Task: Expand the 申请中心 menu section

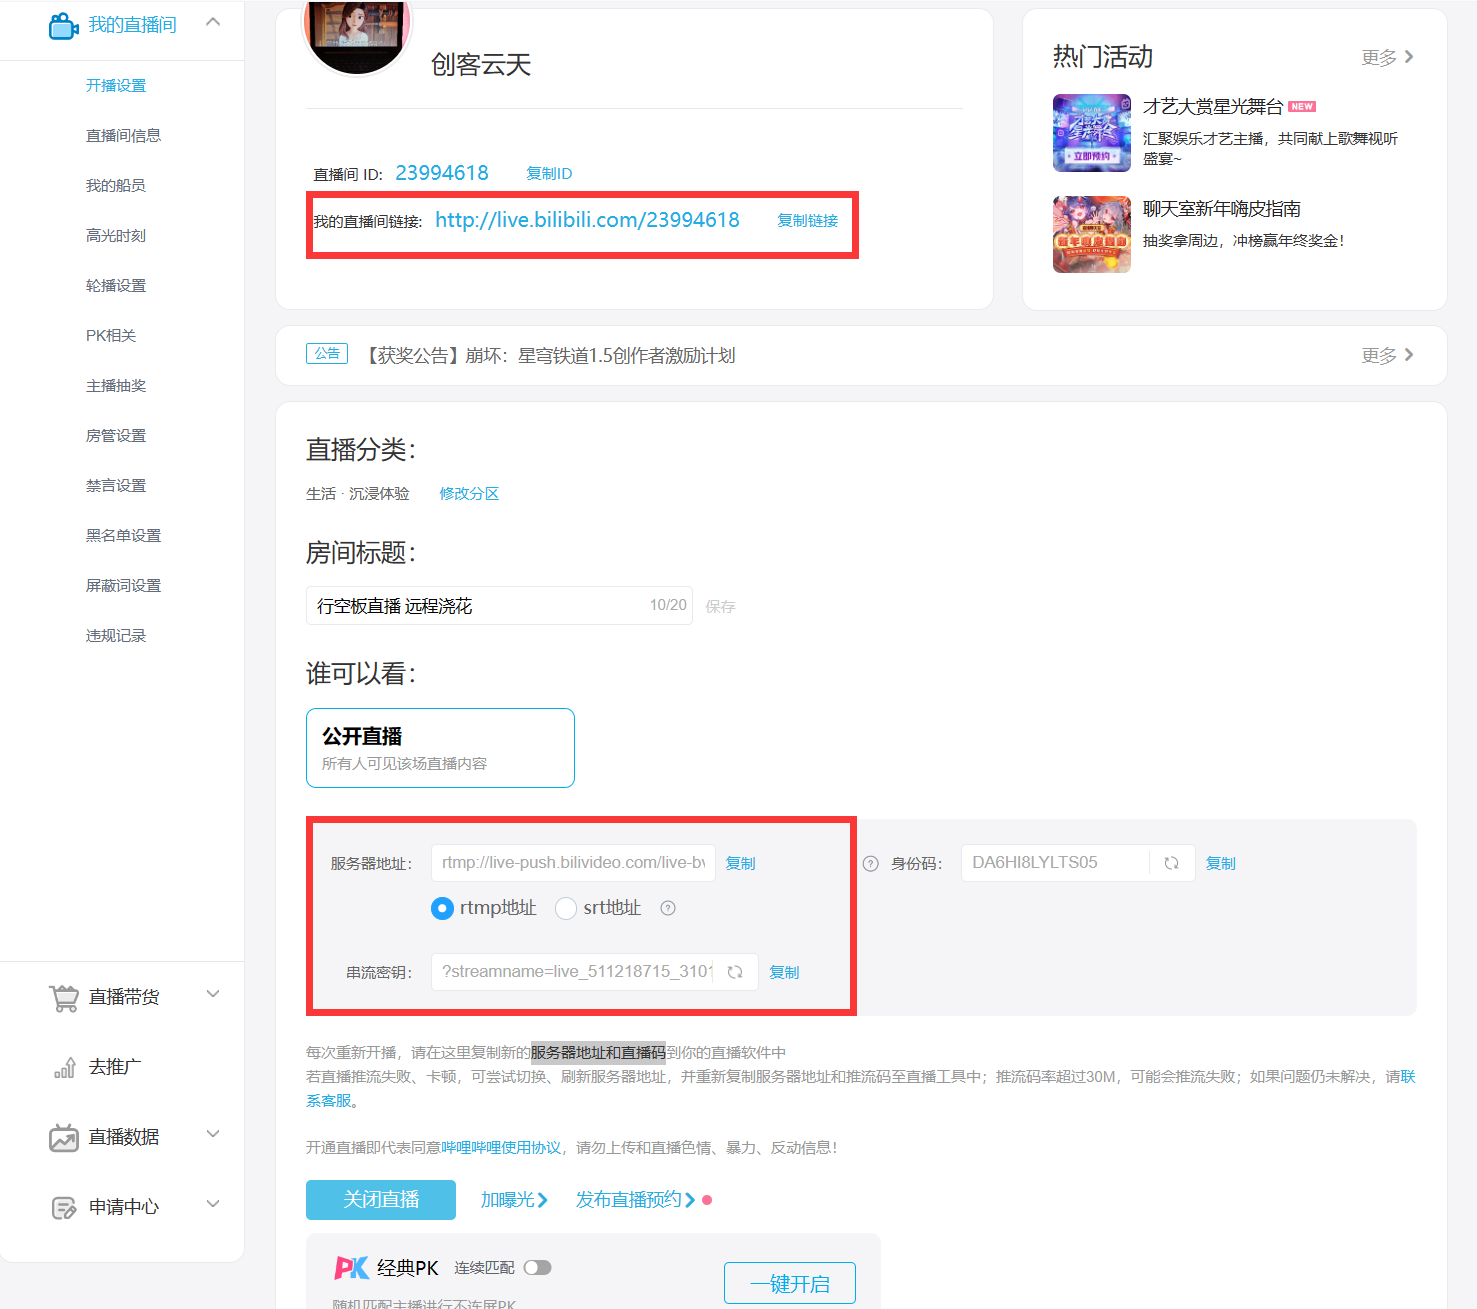Action: point(213,1204)
